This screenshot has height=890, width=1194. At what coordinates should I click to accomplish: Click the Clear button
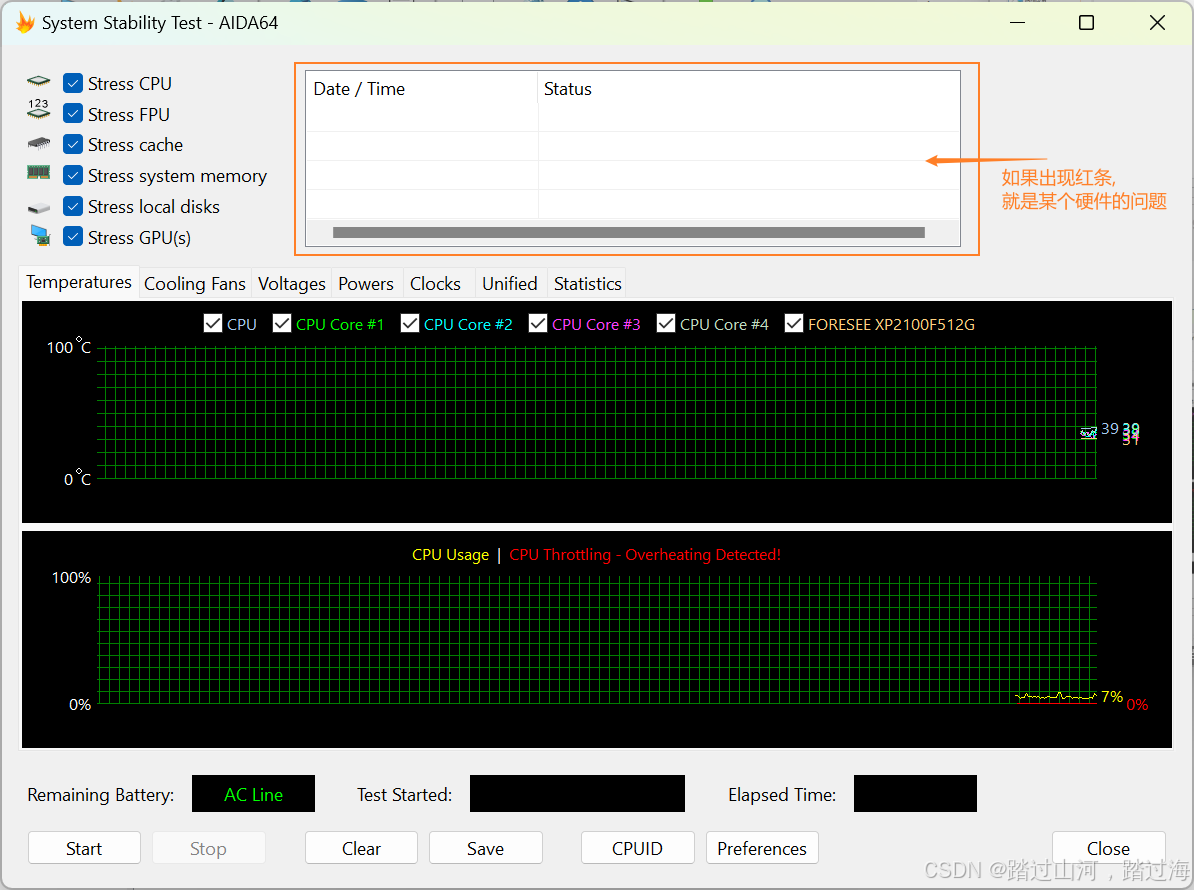pos(361,848)
